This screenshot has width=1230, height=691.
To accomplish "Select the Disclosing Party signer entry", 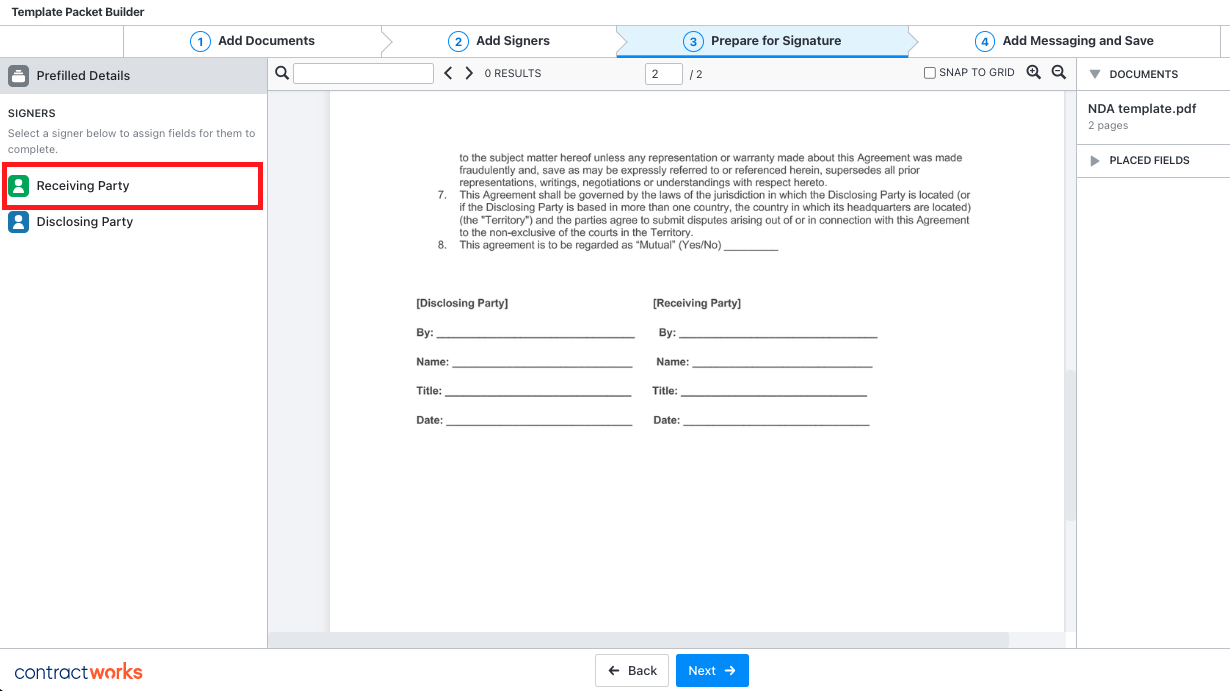I will [100, 221].
